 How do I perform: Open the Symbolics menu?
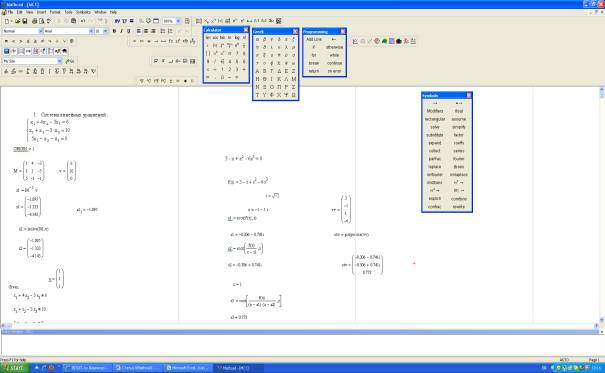pos(83,12)
